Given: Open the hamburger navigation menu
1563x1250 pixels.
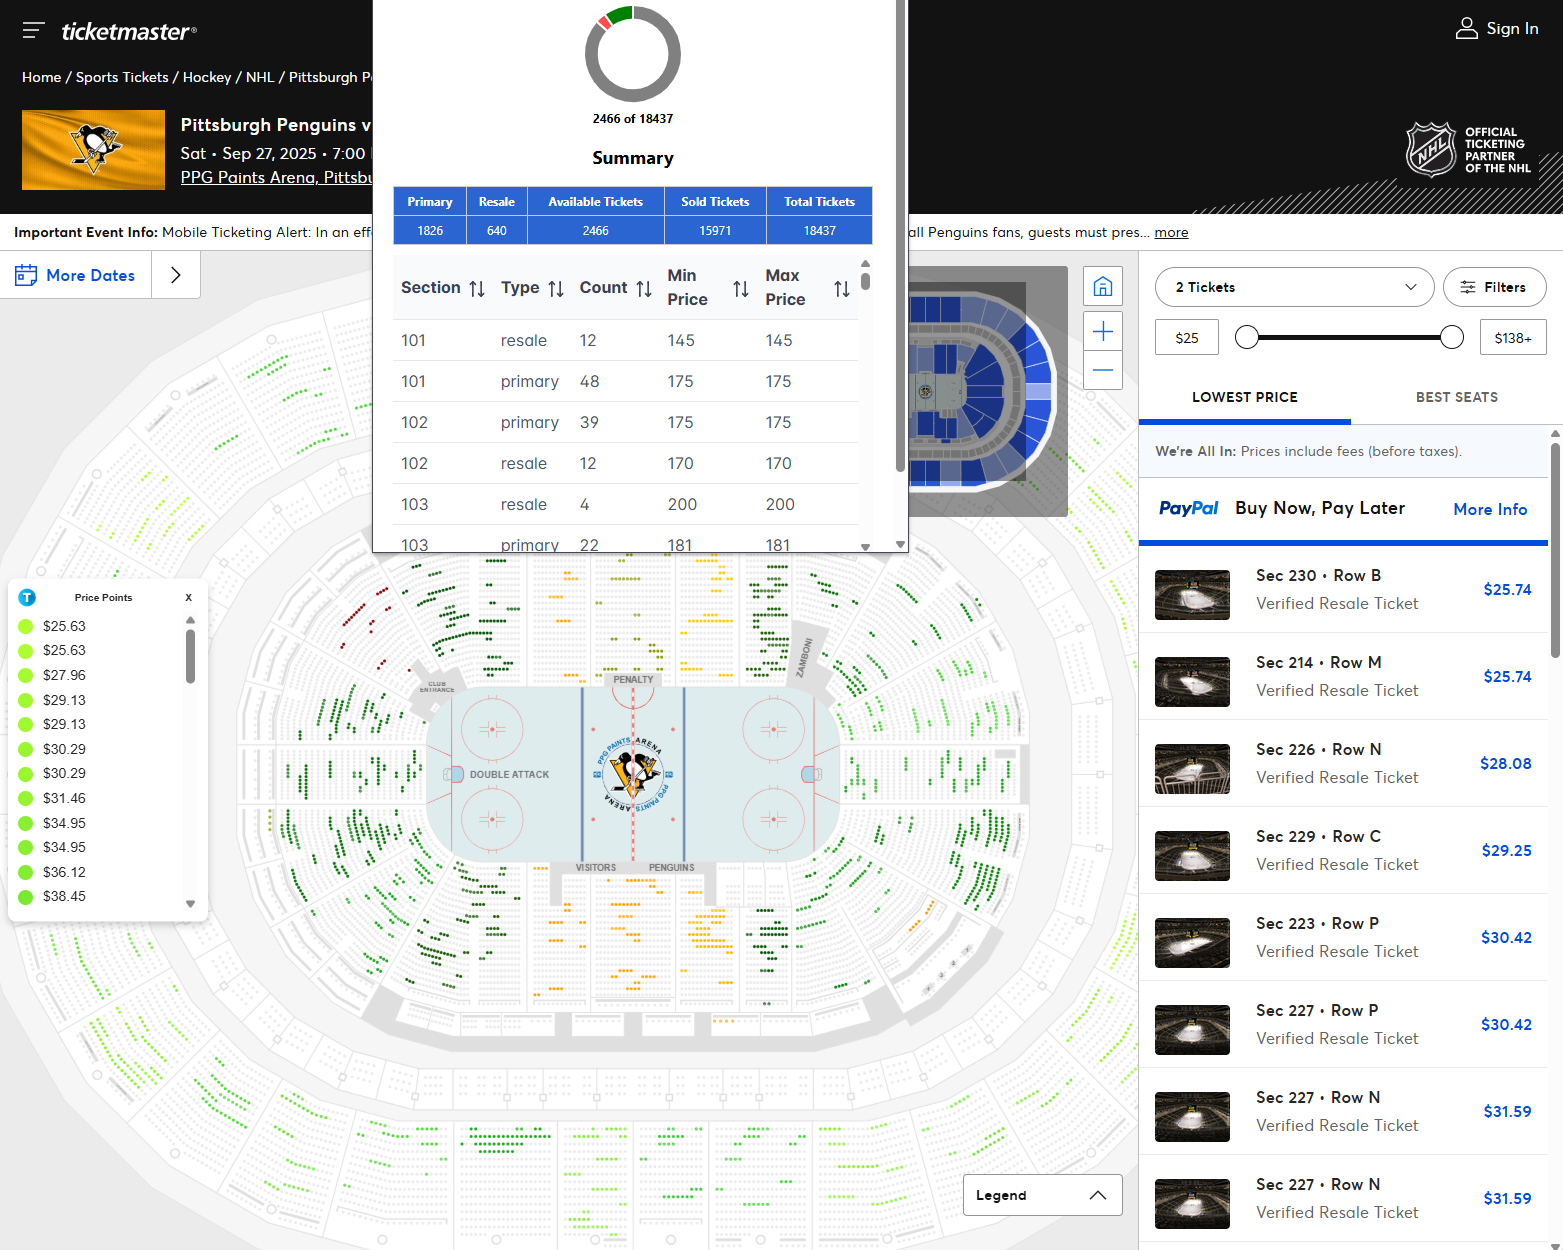Looking at the screenshot, I should coord(33,30).
